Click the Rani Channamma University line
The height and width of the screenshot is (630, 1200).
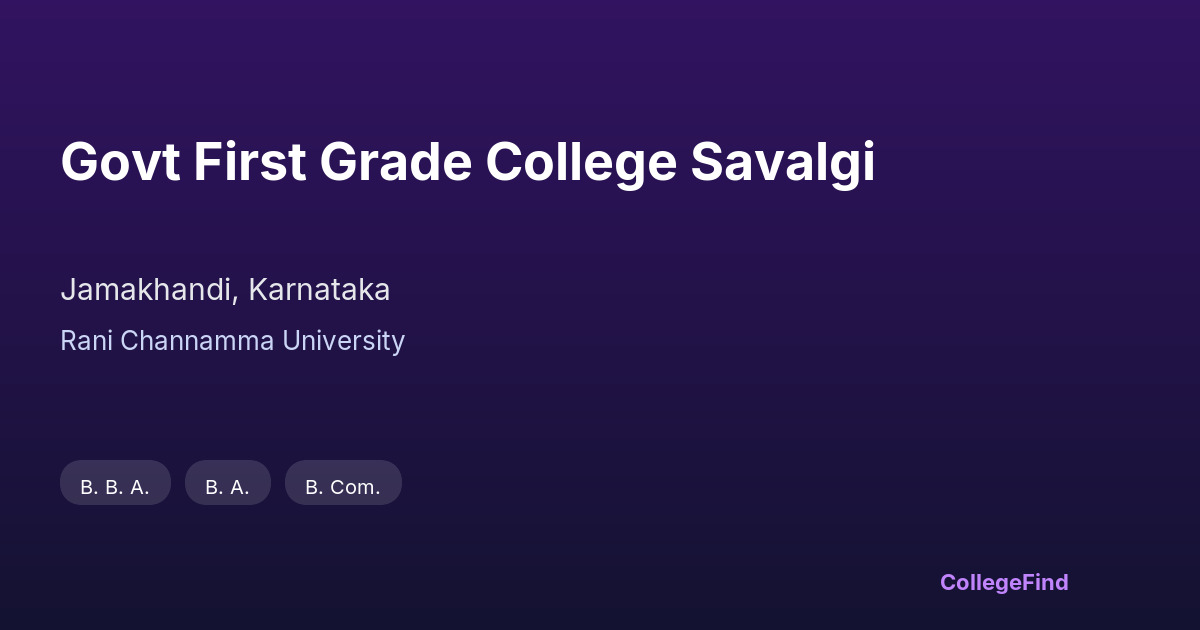(x=232, y=341)
